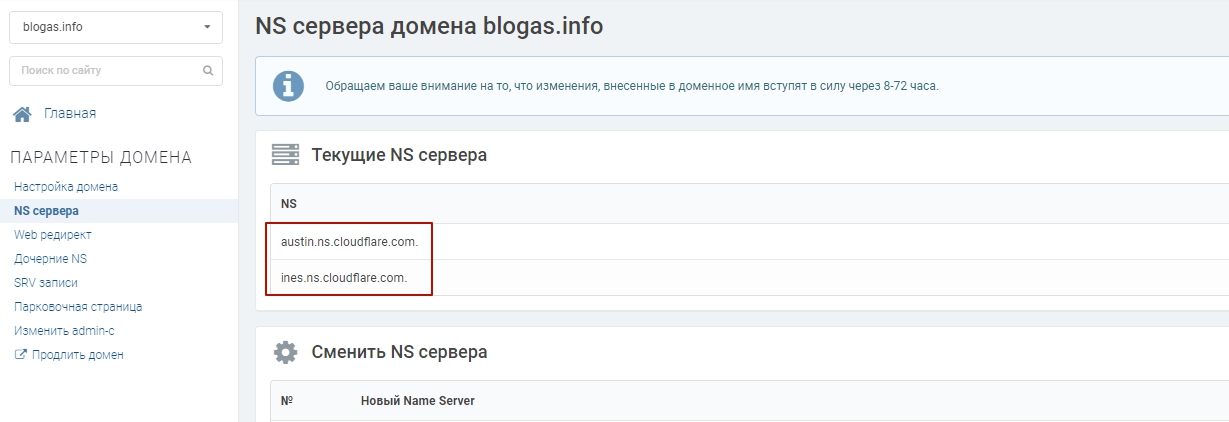Image resolution: width=1229 pixels, height=422 pixels.
Task: Open Настройка домена settings
Action: click(x=66, y=187)
